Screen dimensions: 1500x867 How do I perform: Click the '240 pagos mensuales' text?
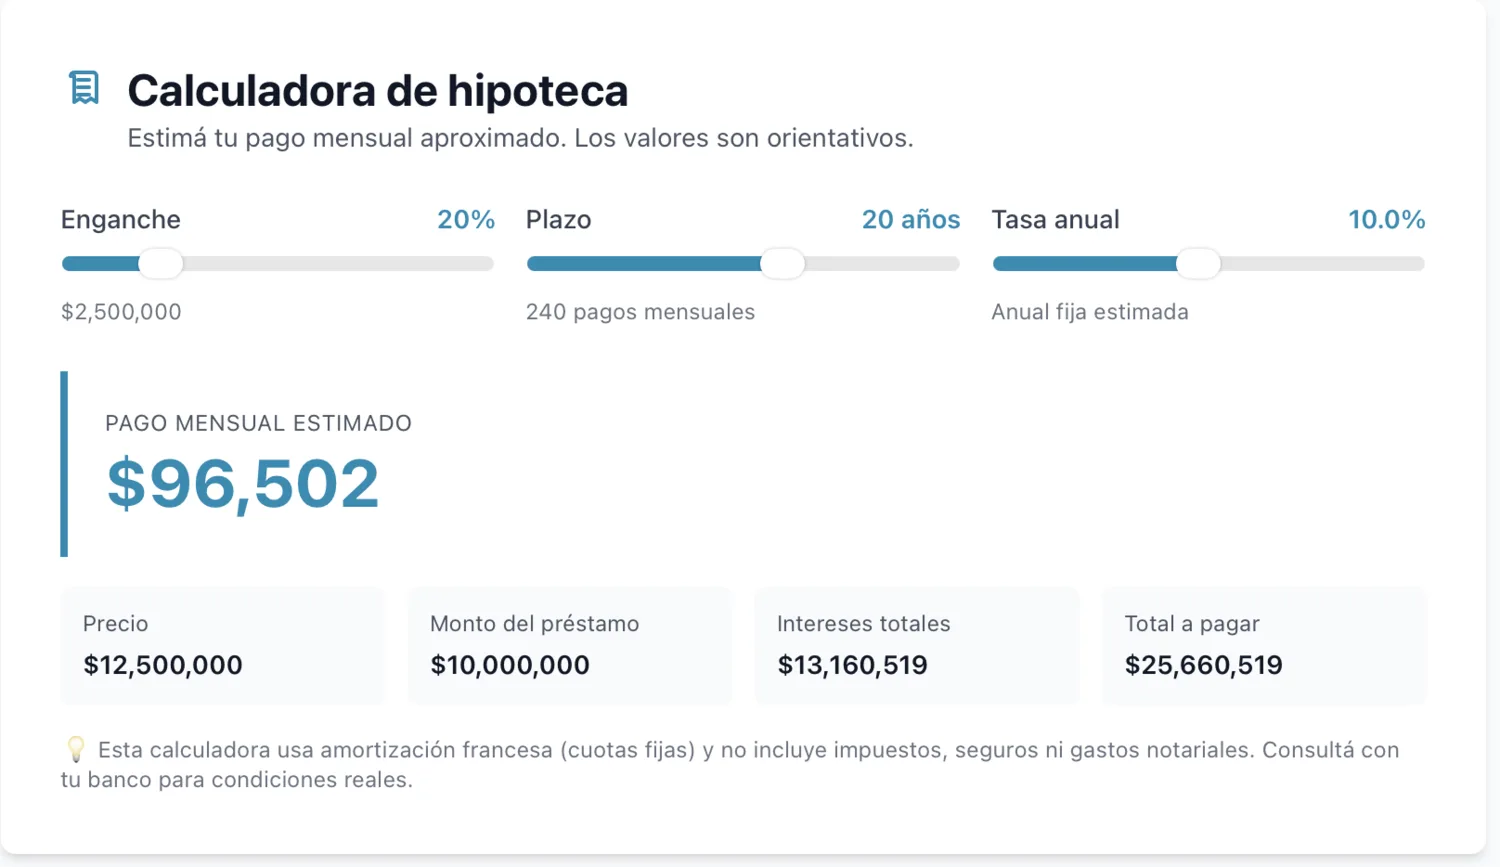pyautogui.click(x=641, y=312)
